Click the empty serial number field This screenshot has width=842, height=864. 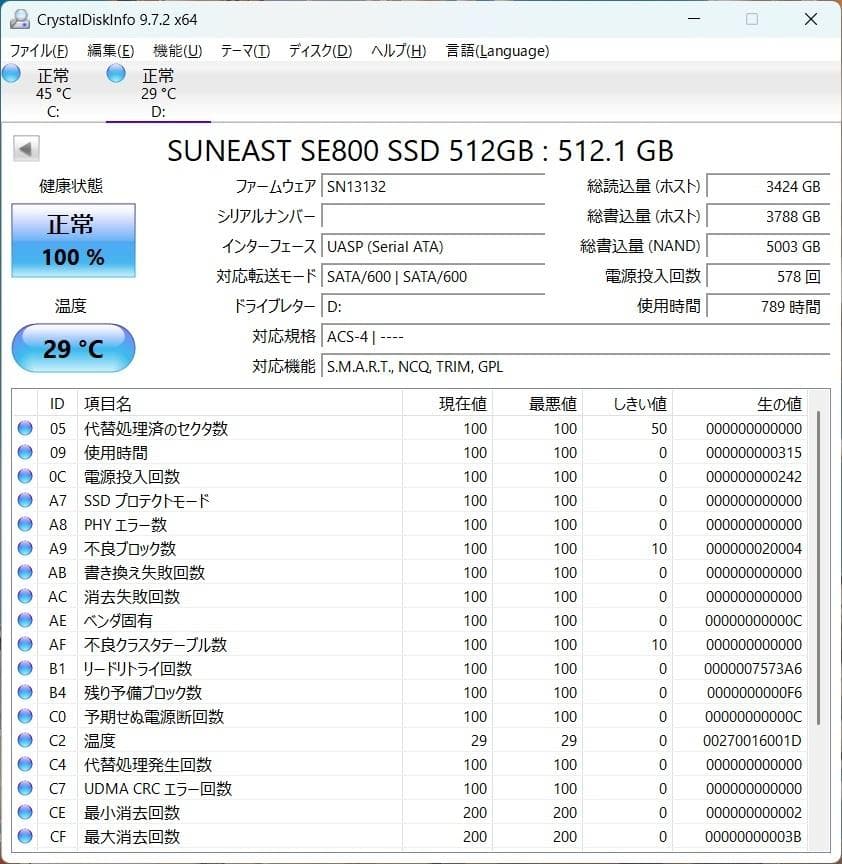[x=433, y=216]
